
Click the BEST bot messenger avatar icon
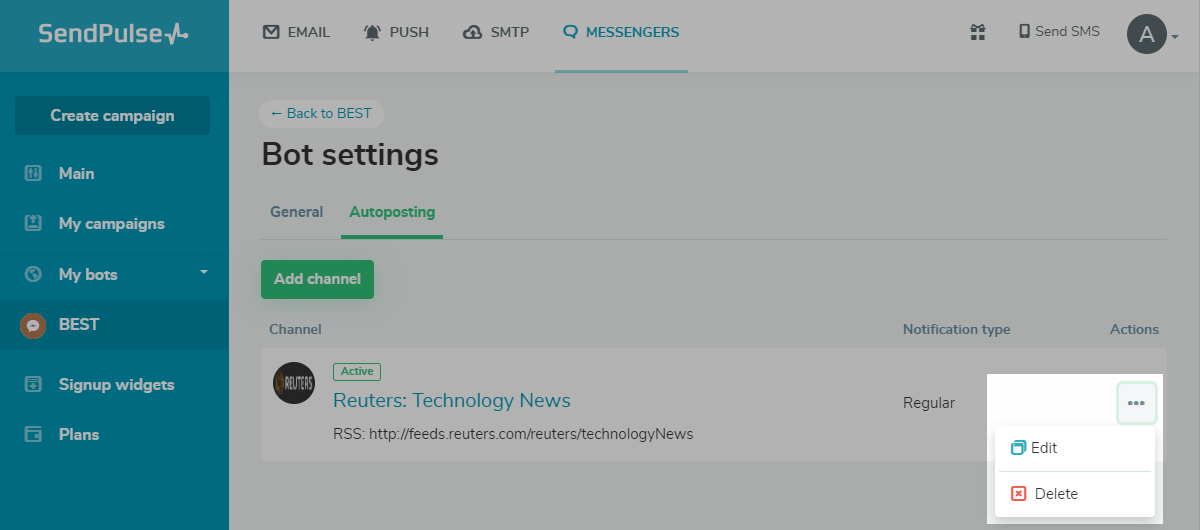(34, 325)
